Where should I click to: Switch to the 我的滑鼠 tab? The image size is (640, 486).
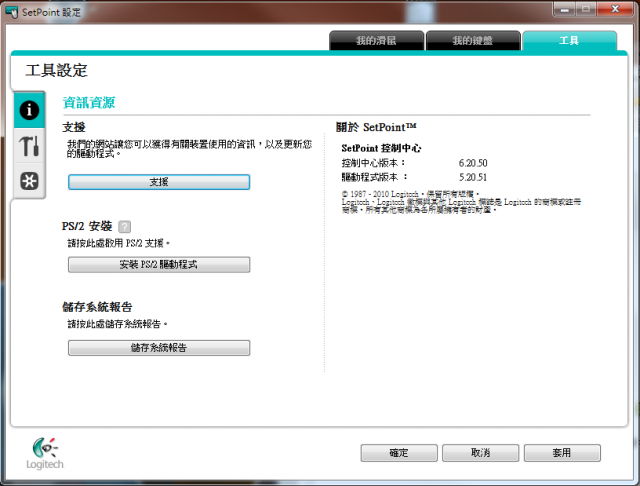pos(376,40)
